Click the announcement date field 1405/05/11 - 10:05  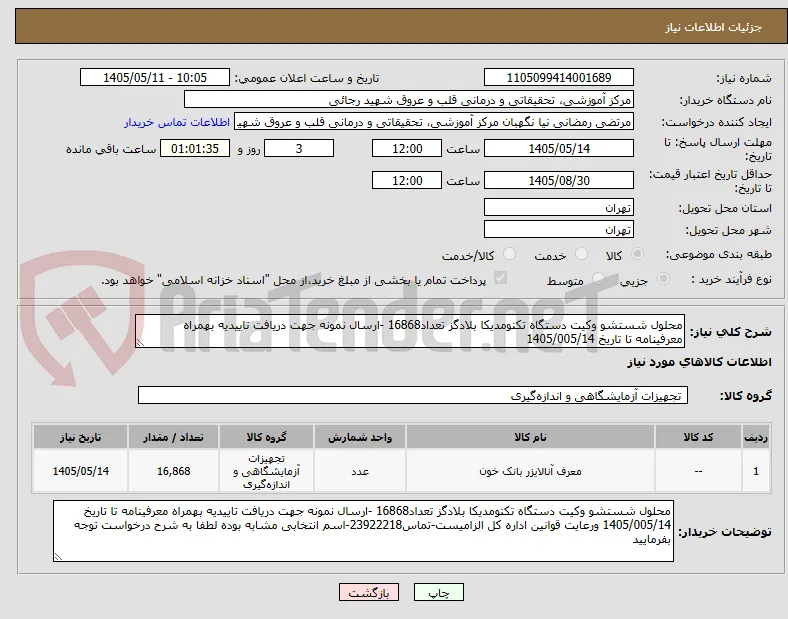coord(155,77)
